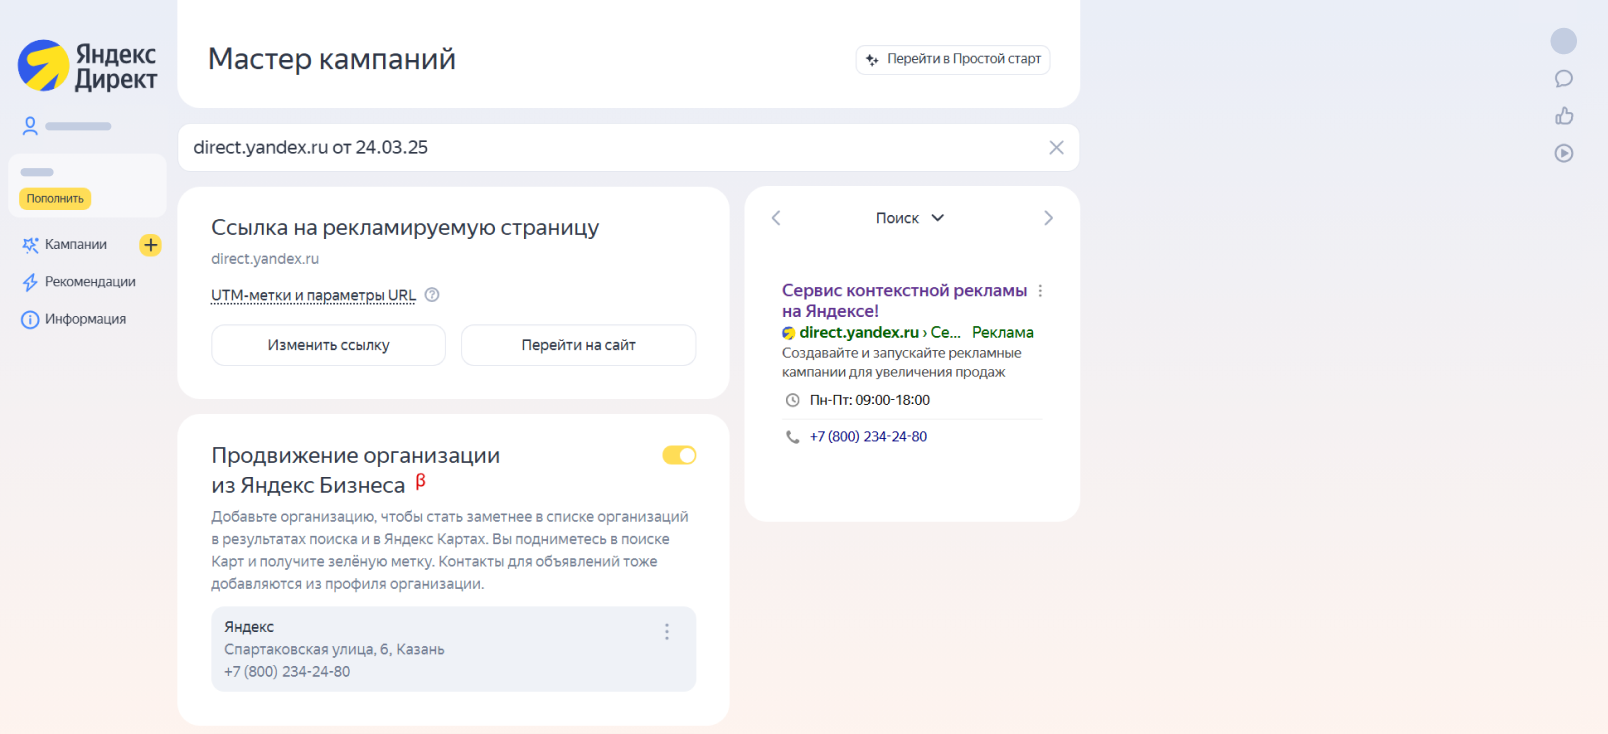Click the Реклама label in preview
Screen dimensions: 1608x734
click(1003, 333)
